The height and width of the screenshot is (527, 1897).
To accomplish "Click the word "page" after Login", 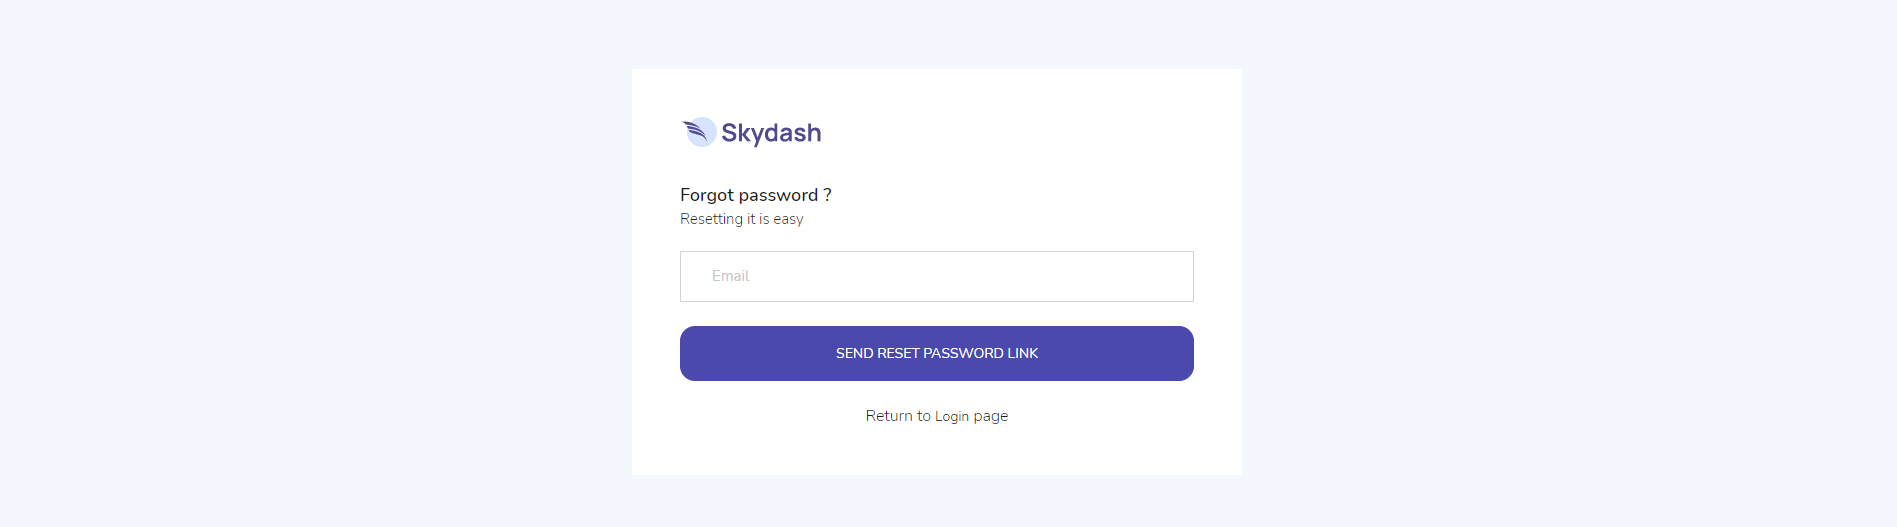I will 990,416.
